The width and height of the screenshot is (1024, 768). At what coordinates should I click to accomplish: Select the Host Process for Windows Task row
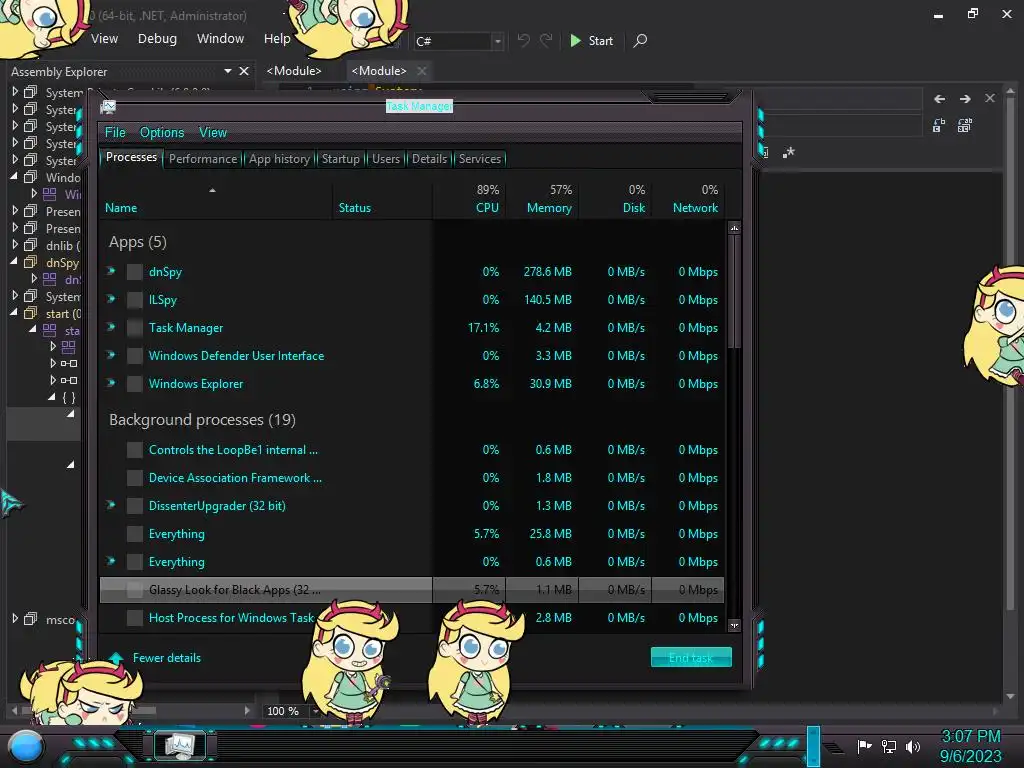click(x=411, y=618)
